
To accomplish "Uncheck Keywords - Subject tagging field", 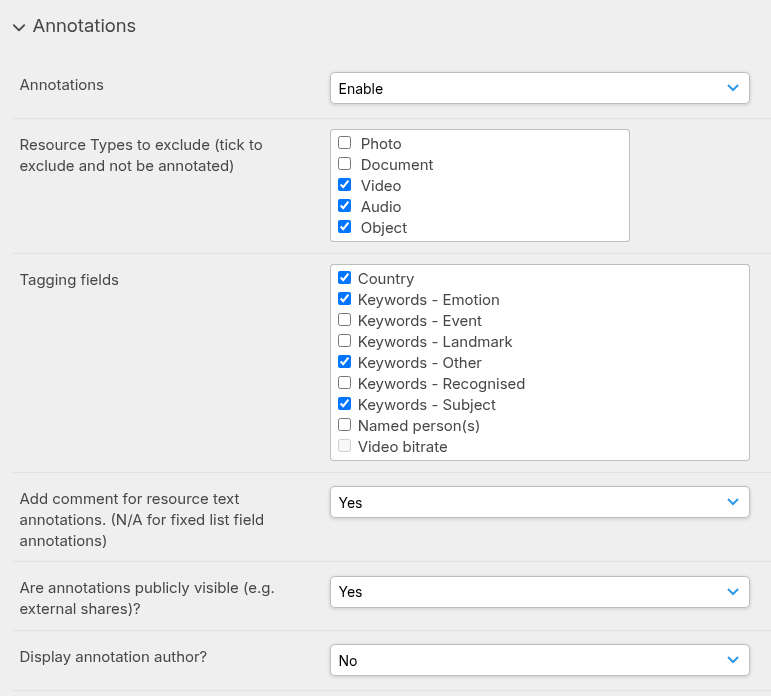I will tap(345, 404).
